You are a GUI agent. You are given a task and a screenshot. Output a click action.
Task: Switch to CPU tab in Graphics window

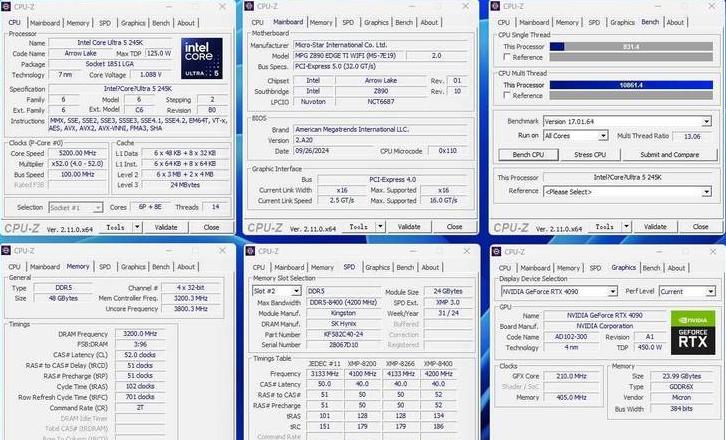[505, 268]
